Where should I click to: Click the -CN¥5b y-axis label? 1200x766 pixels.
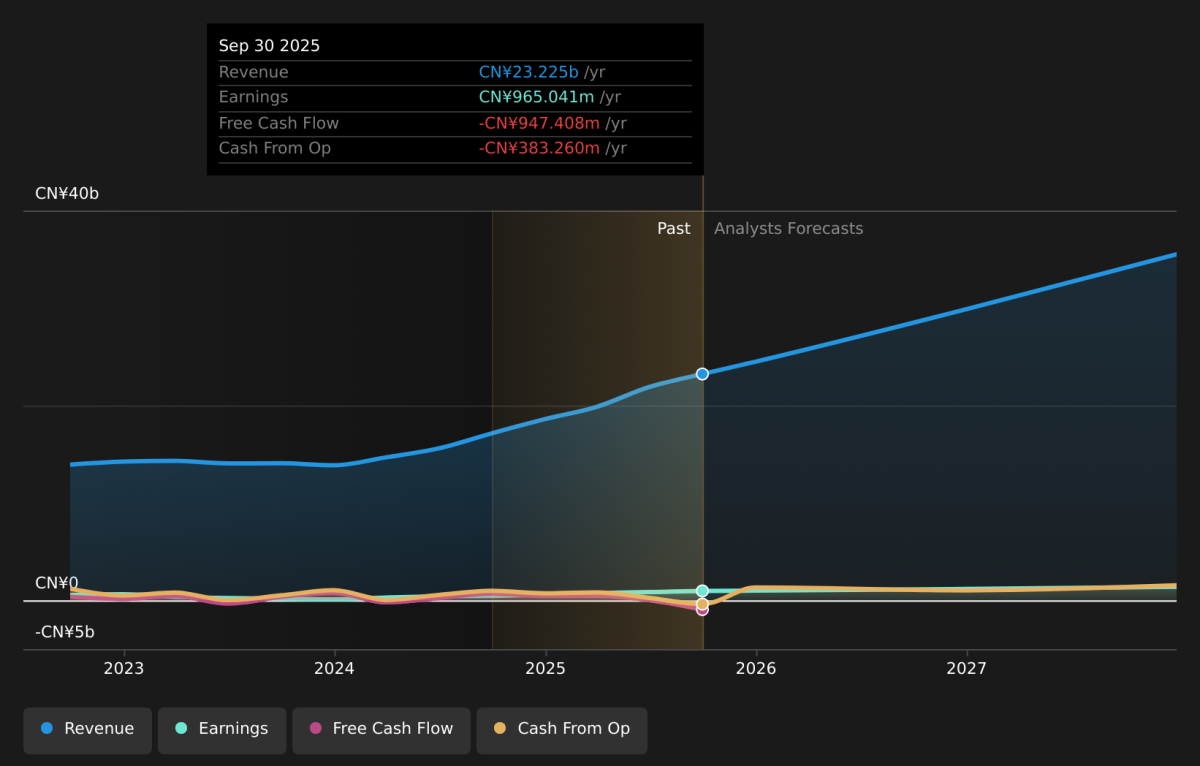(65, 632)
